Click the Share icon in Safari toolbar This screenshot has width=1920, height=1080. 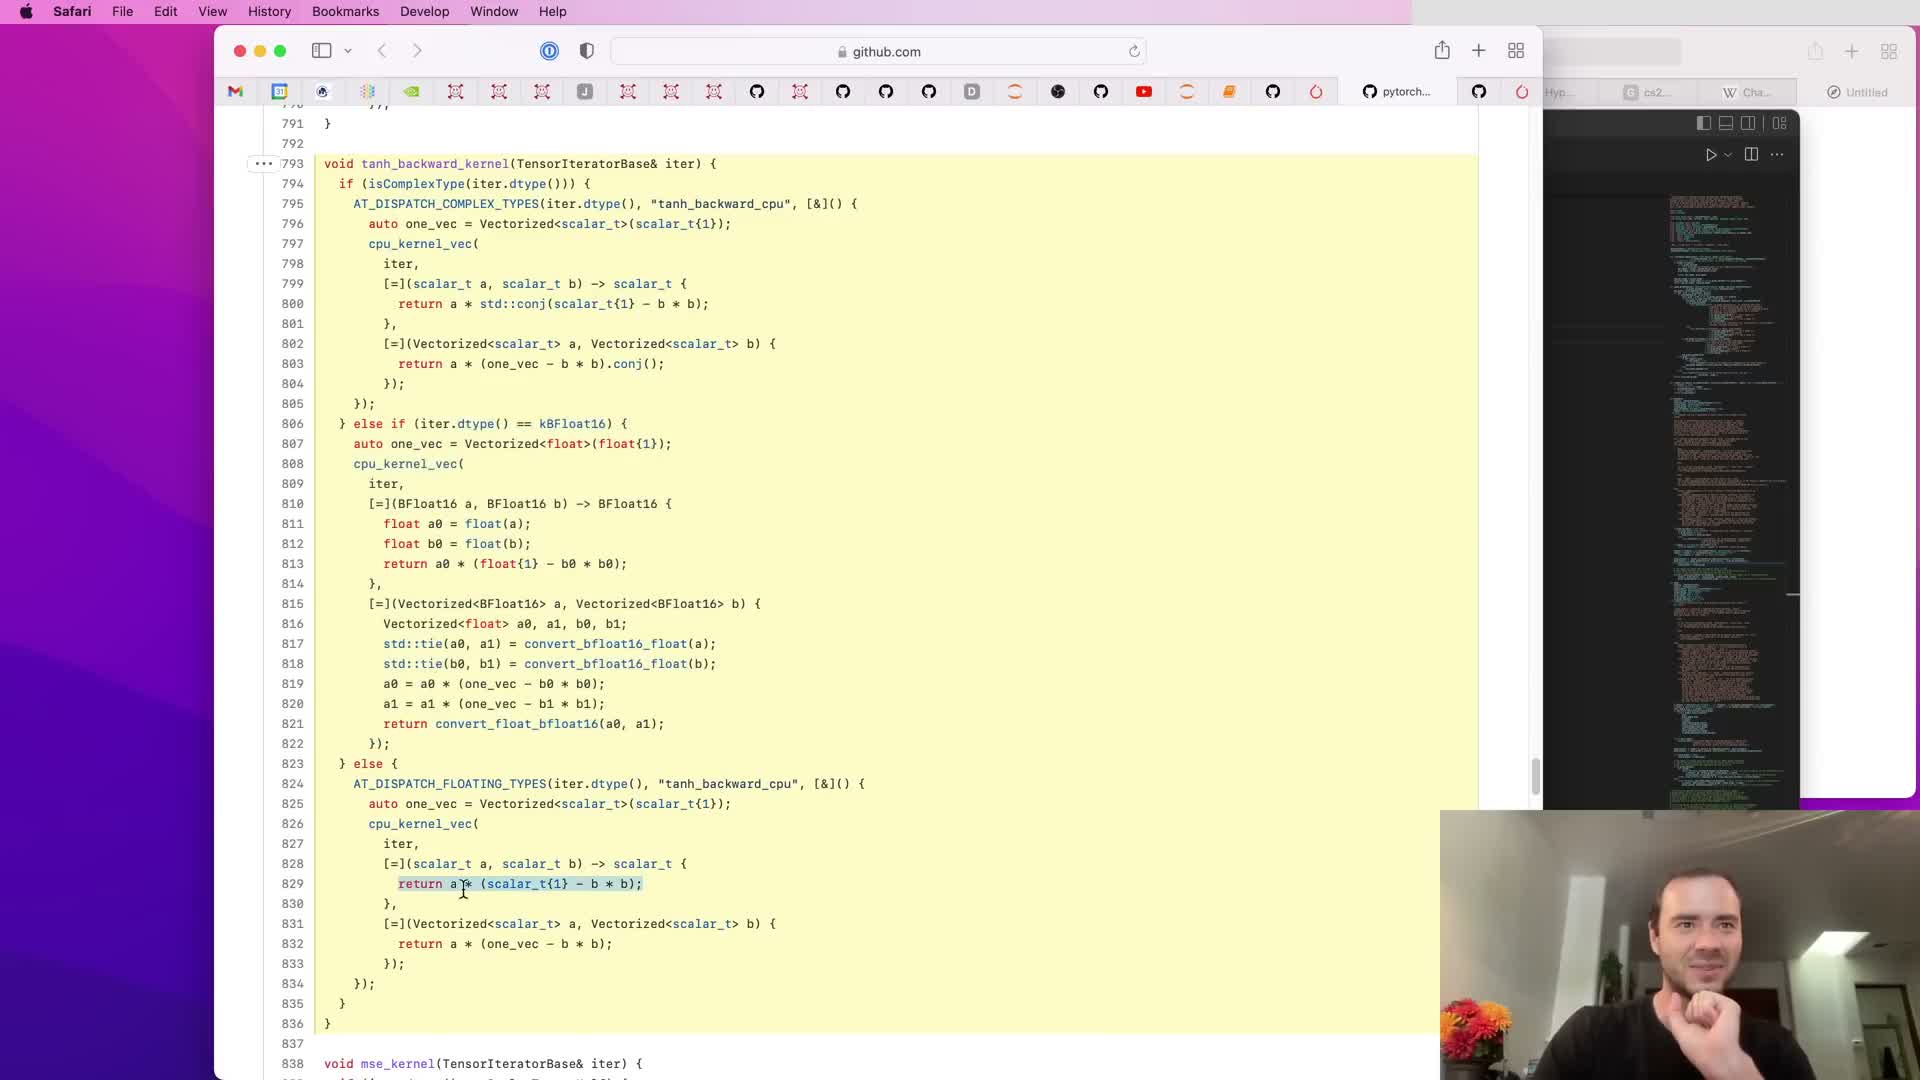[x=1441, y=50]
